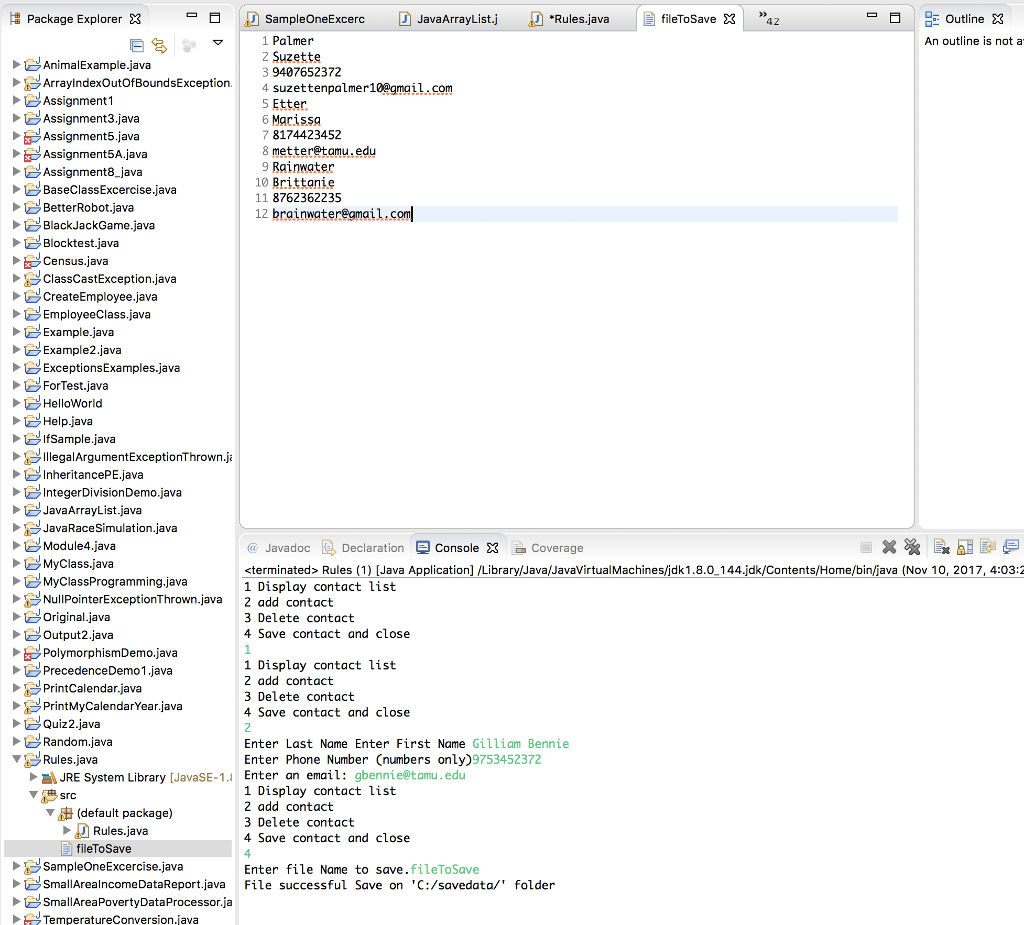Minimize the editor area pane
Image resolution: width=1024 pixels, height=925 pixels.
pos(871,18)
